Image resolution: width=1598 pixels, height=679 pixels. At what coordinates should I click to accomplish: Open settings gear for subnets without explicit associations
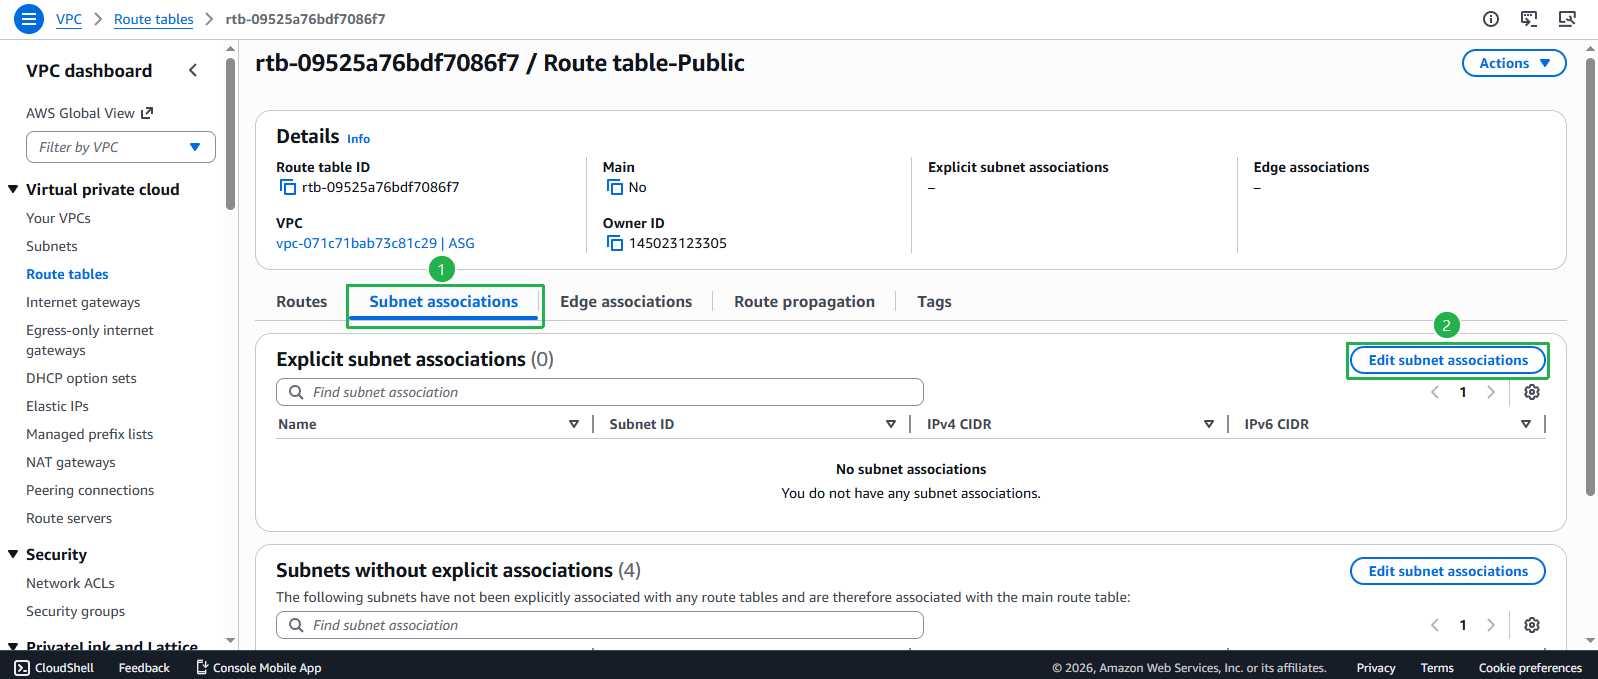tap(1531, 625)
